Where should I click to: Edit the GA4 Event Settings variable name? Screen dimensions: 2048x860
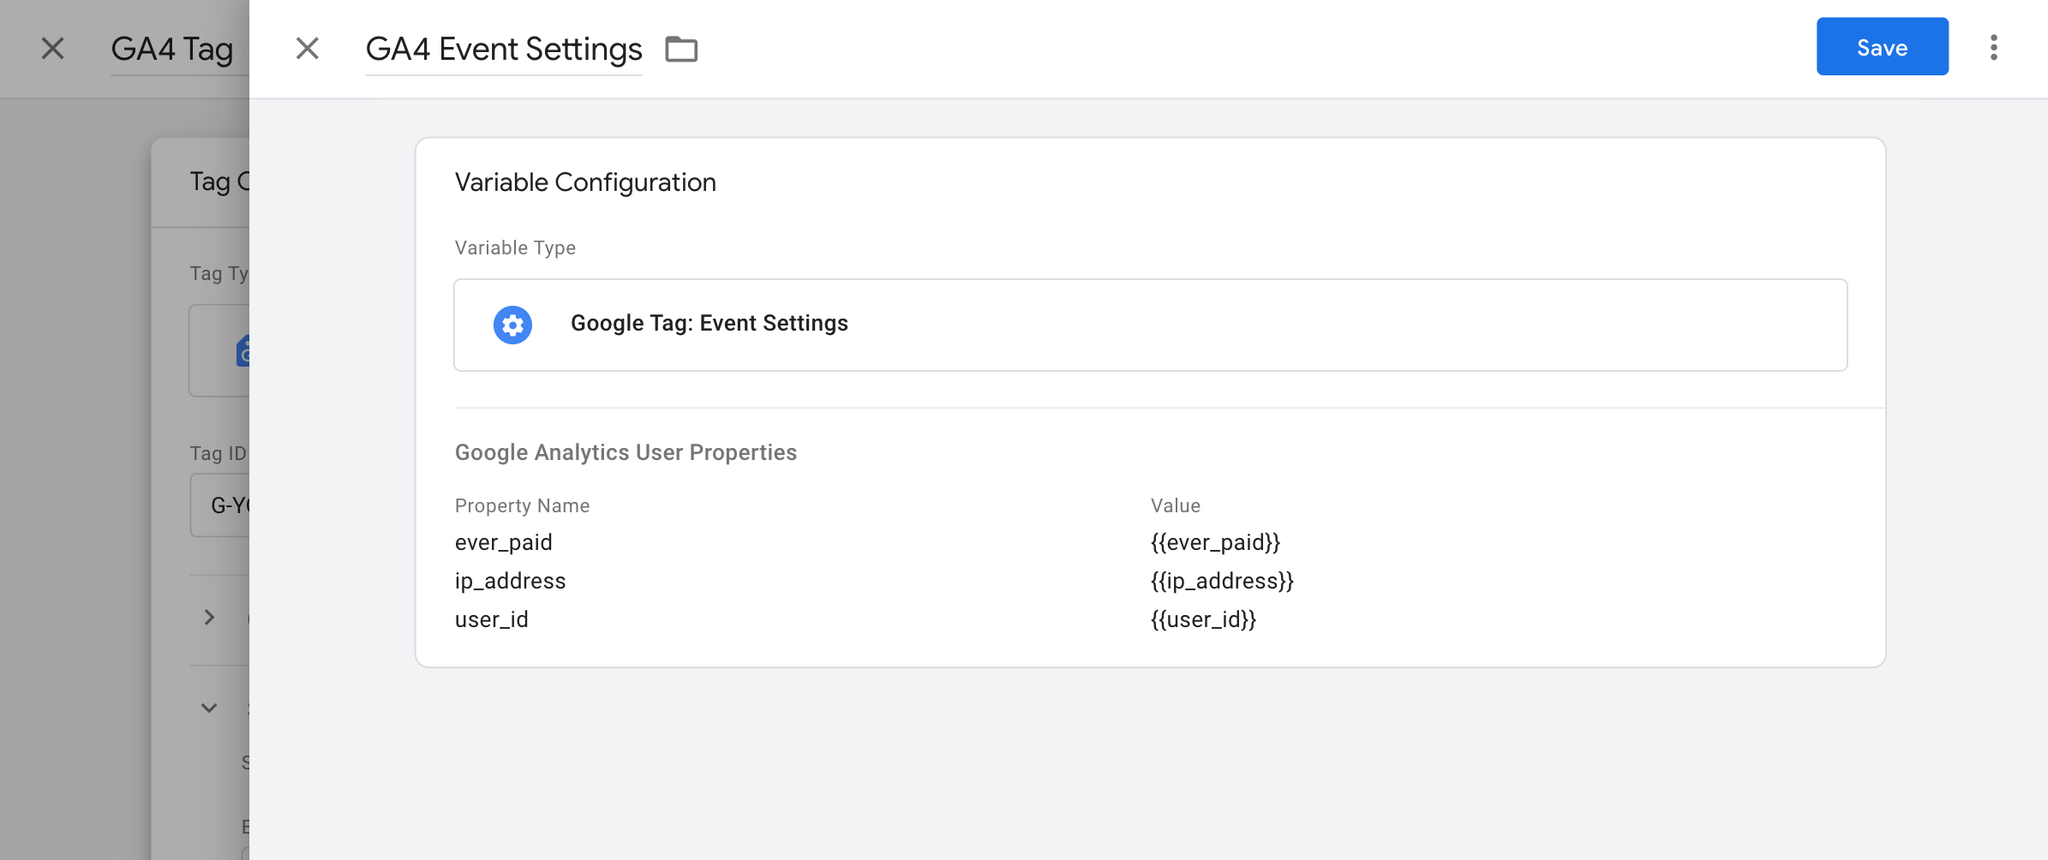[x=503, y=49]
